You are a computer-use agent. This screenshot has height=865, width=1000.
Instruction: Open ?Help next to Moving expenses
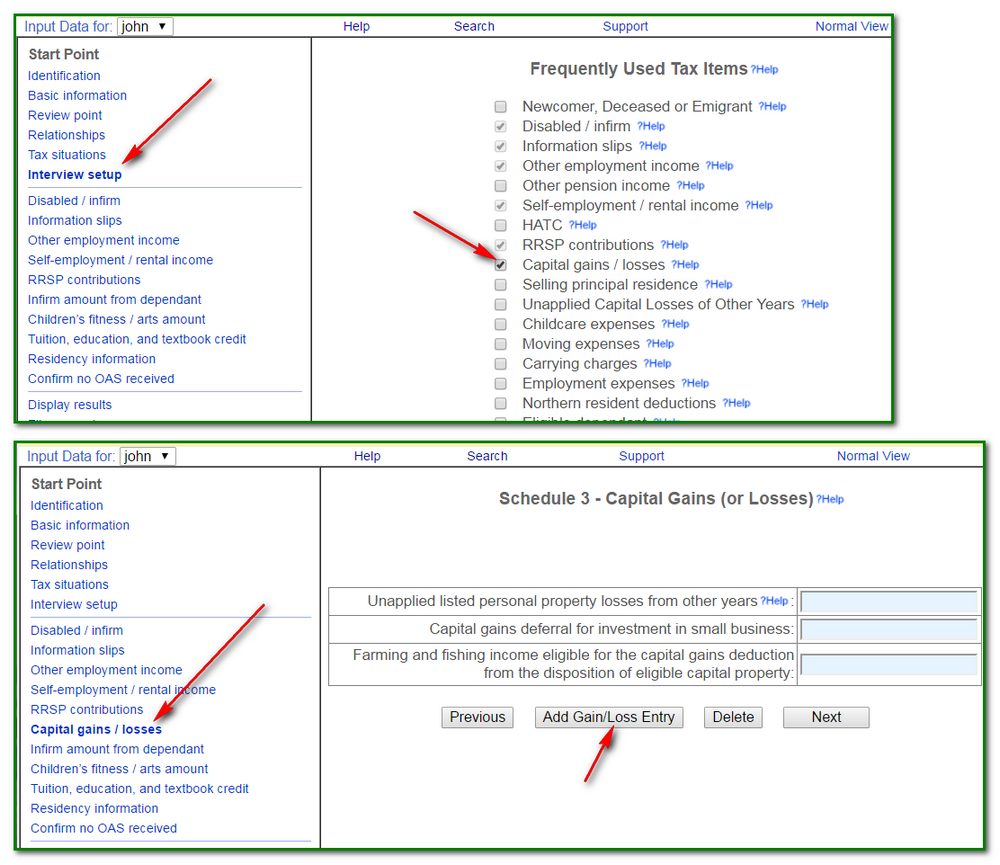[x=660, y=344]
